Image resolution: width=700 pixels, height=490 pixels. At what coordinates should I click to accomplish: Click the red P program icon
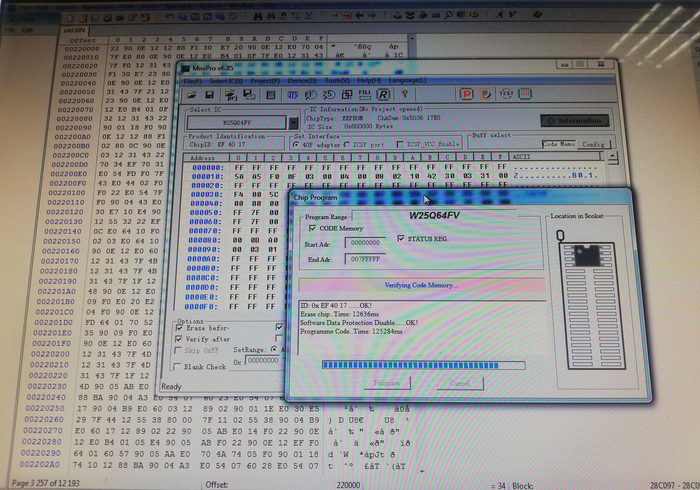click(x=467, y=94)
